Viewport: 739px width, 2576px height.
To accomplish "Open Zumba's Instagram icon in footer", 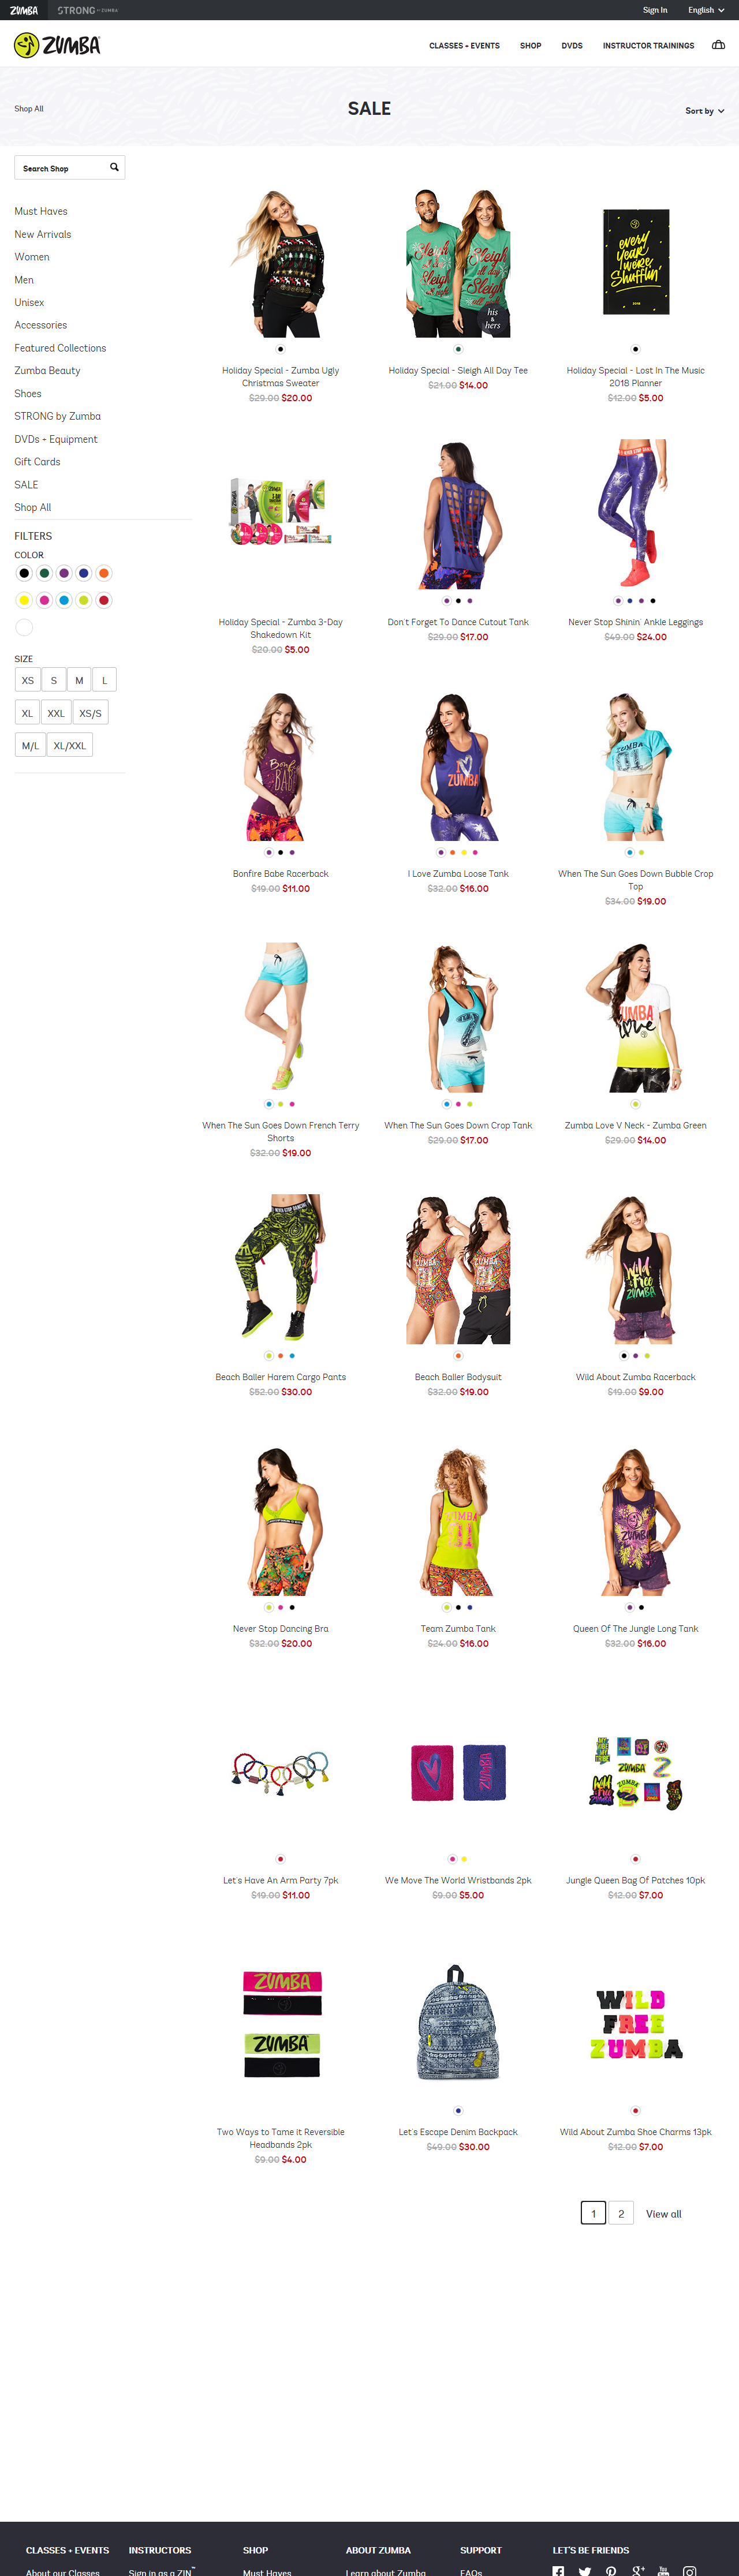I will 689,2571.
